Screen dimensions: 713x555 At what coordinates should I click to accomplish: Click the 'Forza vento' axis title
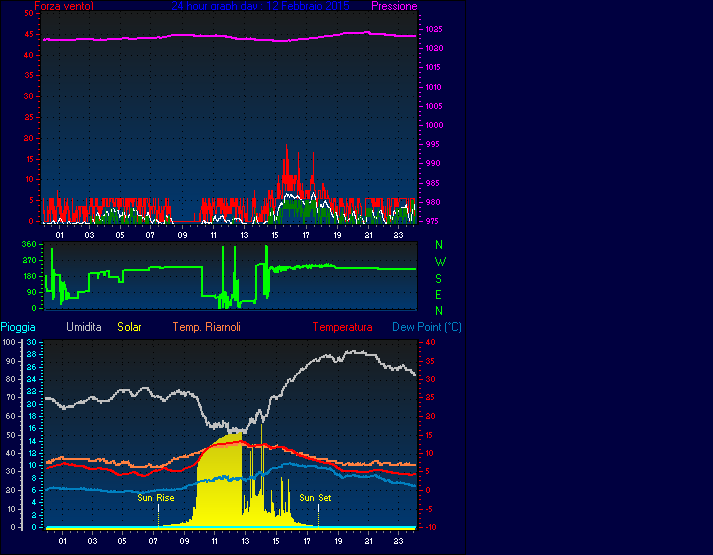[64, 6]
